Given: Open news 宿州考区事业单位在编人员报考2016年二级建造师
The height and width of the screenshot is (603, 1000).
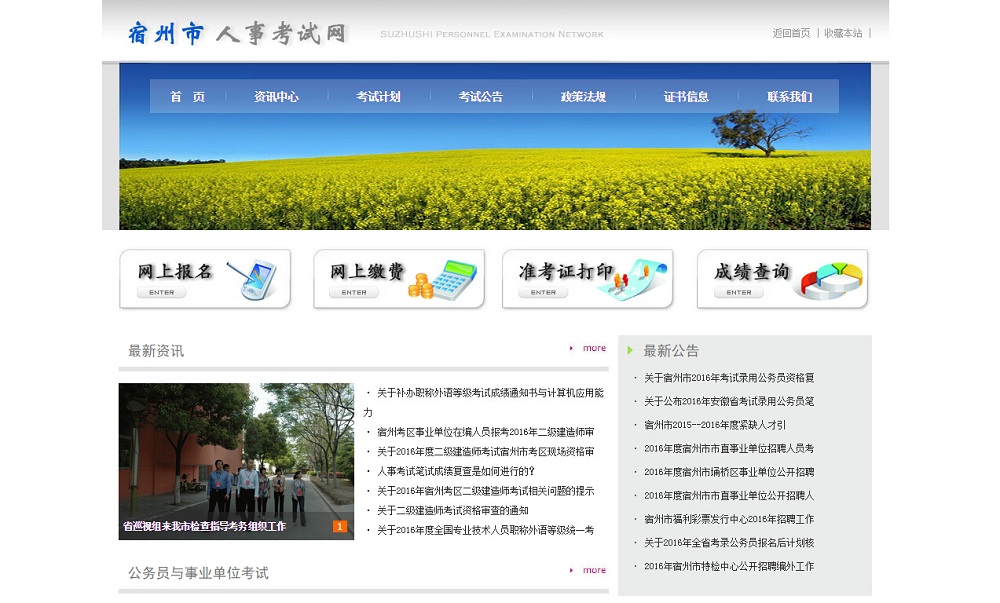Looking at the screenshot, I should (x=485, y=432).
